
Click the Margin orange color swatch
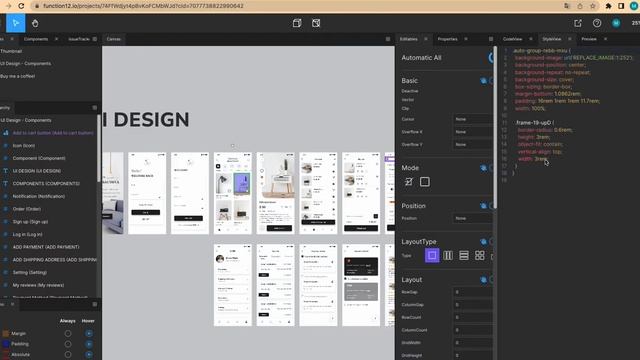click(x=6, y=333)
